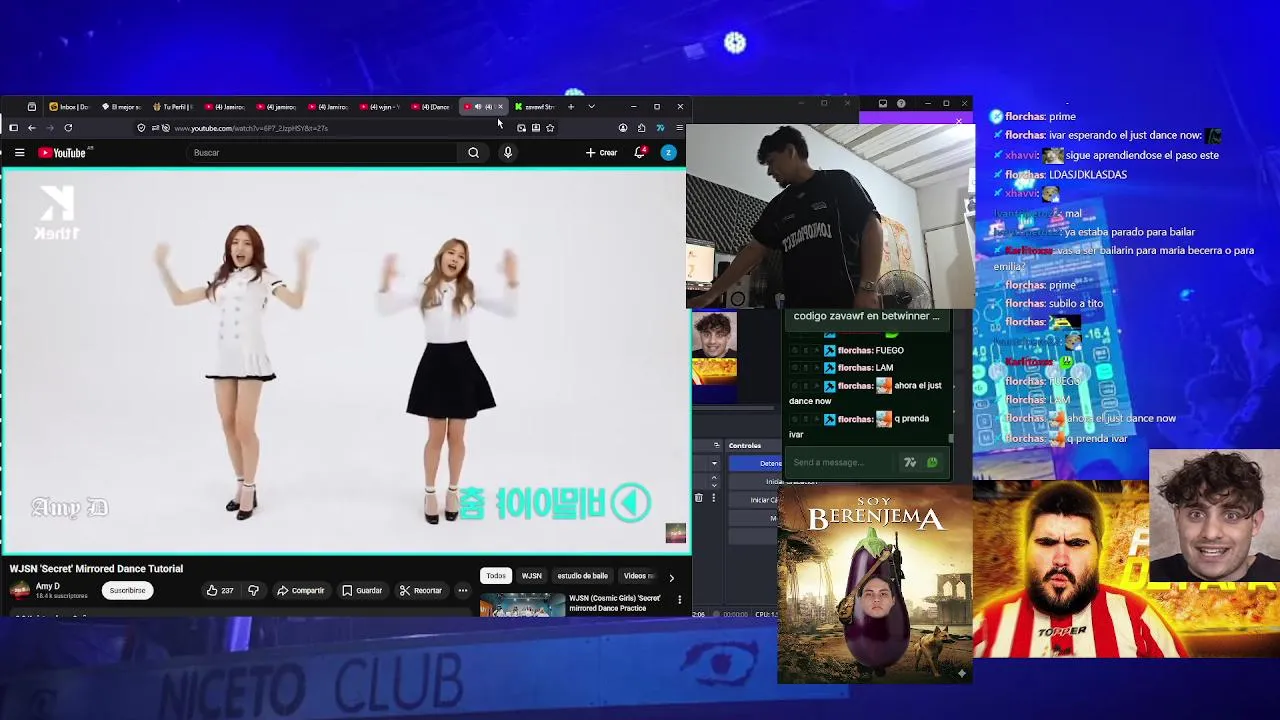The width and height of the screenshot is (1280, 720).
Task: Open WJSN Secret mirrored Dance Practice thumbnail
Action: [522, 604]
